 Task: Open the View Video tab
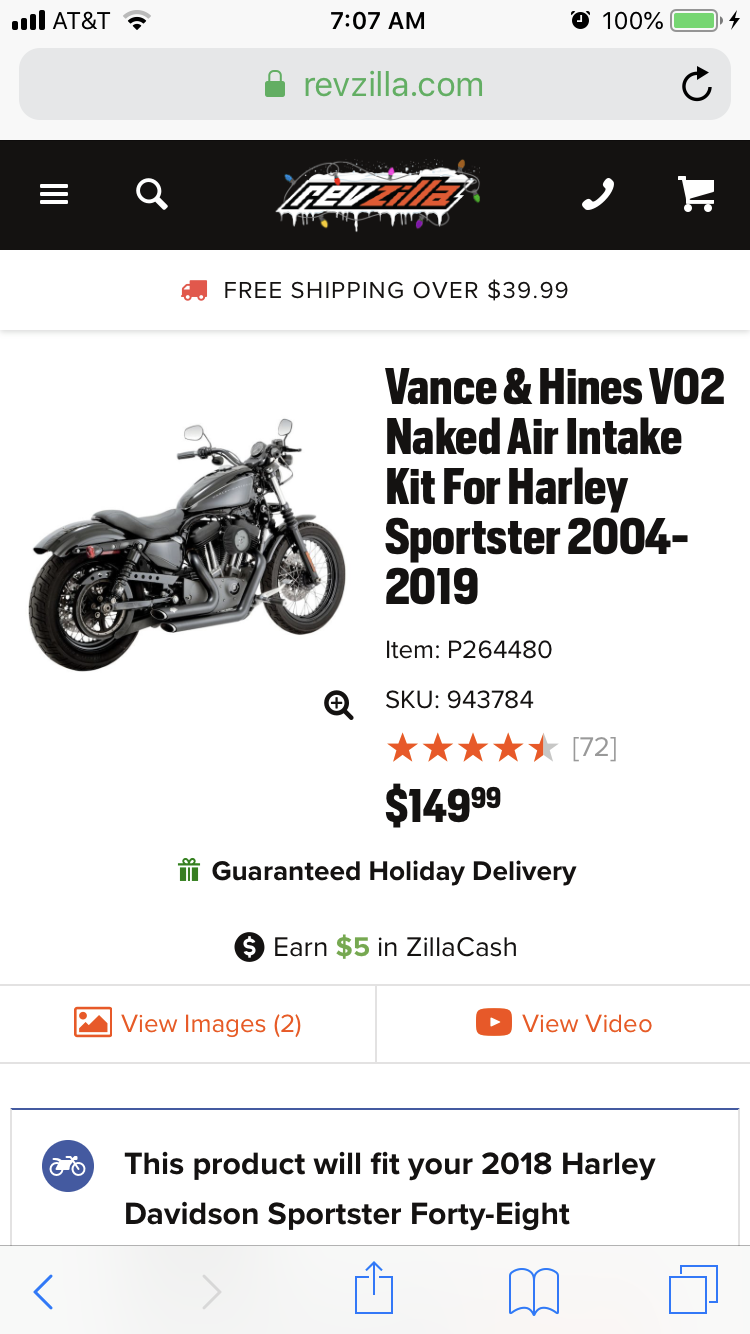click(564, 1024)
